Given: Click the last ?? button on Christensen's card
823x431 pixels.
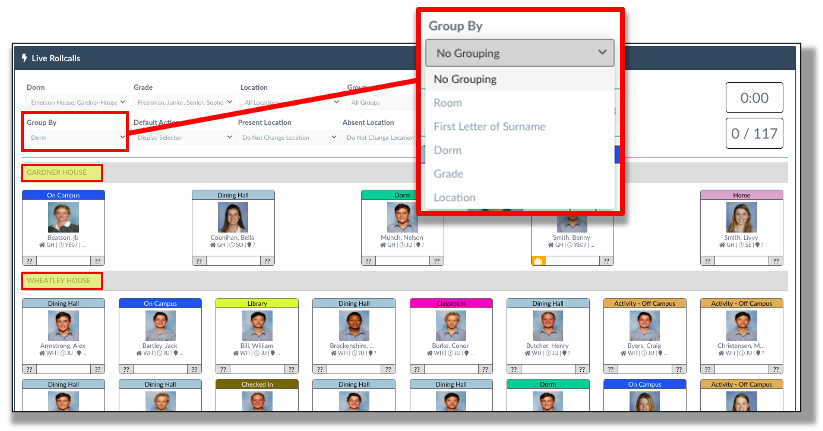Looking at the screenshot, I should pos(775,369).
